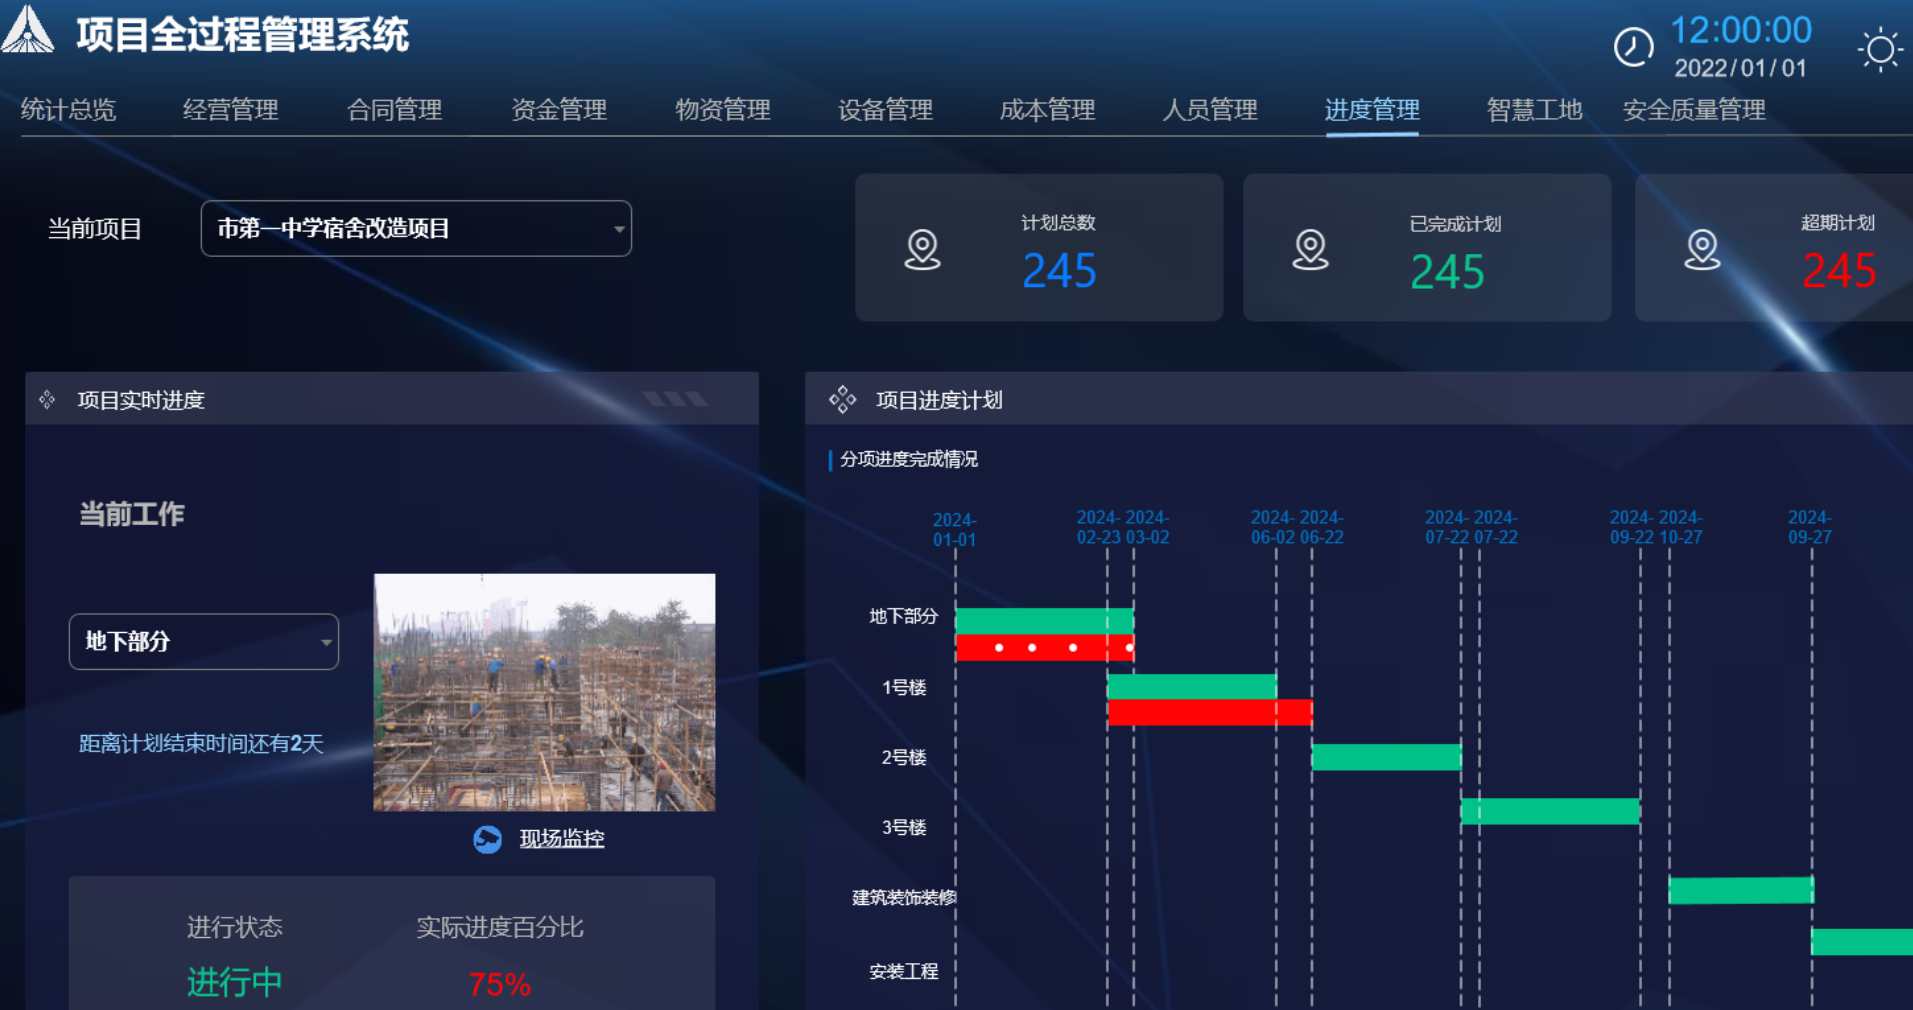Open the 成本管理 menu item
Screen dimensions: 1913x1010
click(x=1047, y=111)
